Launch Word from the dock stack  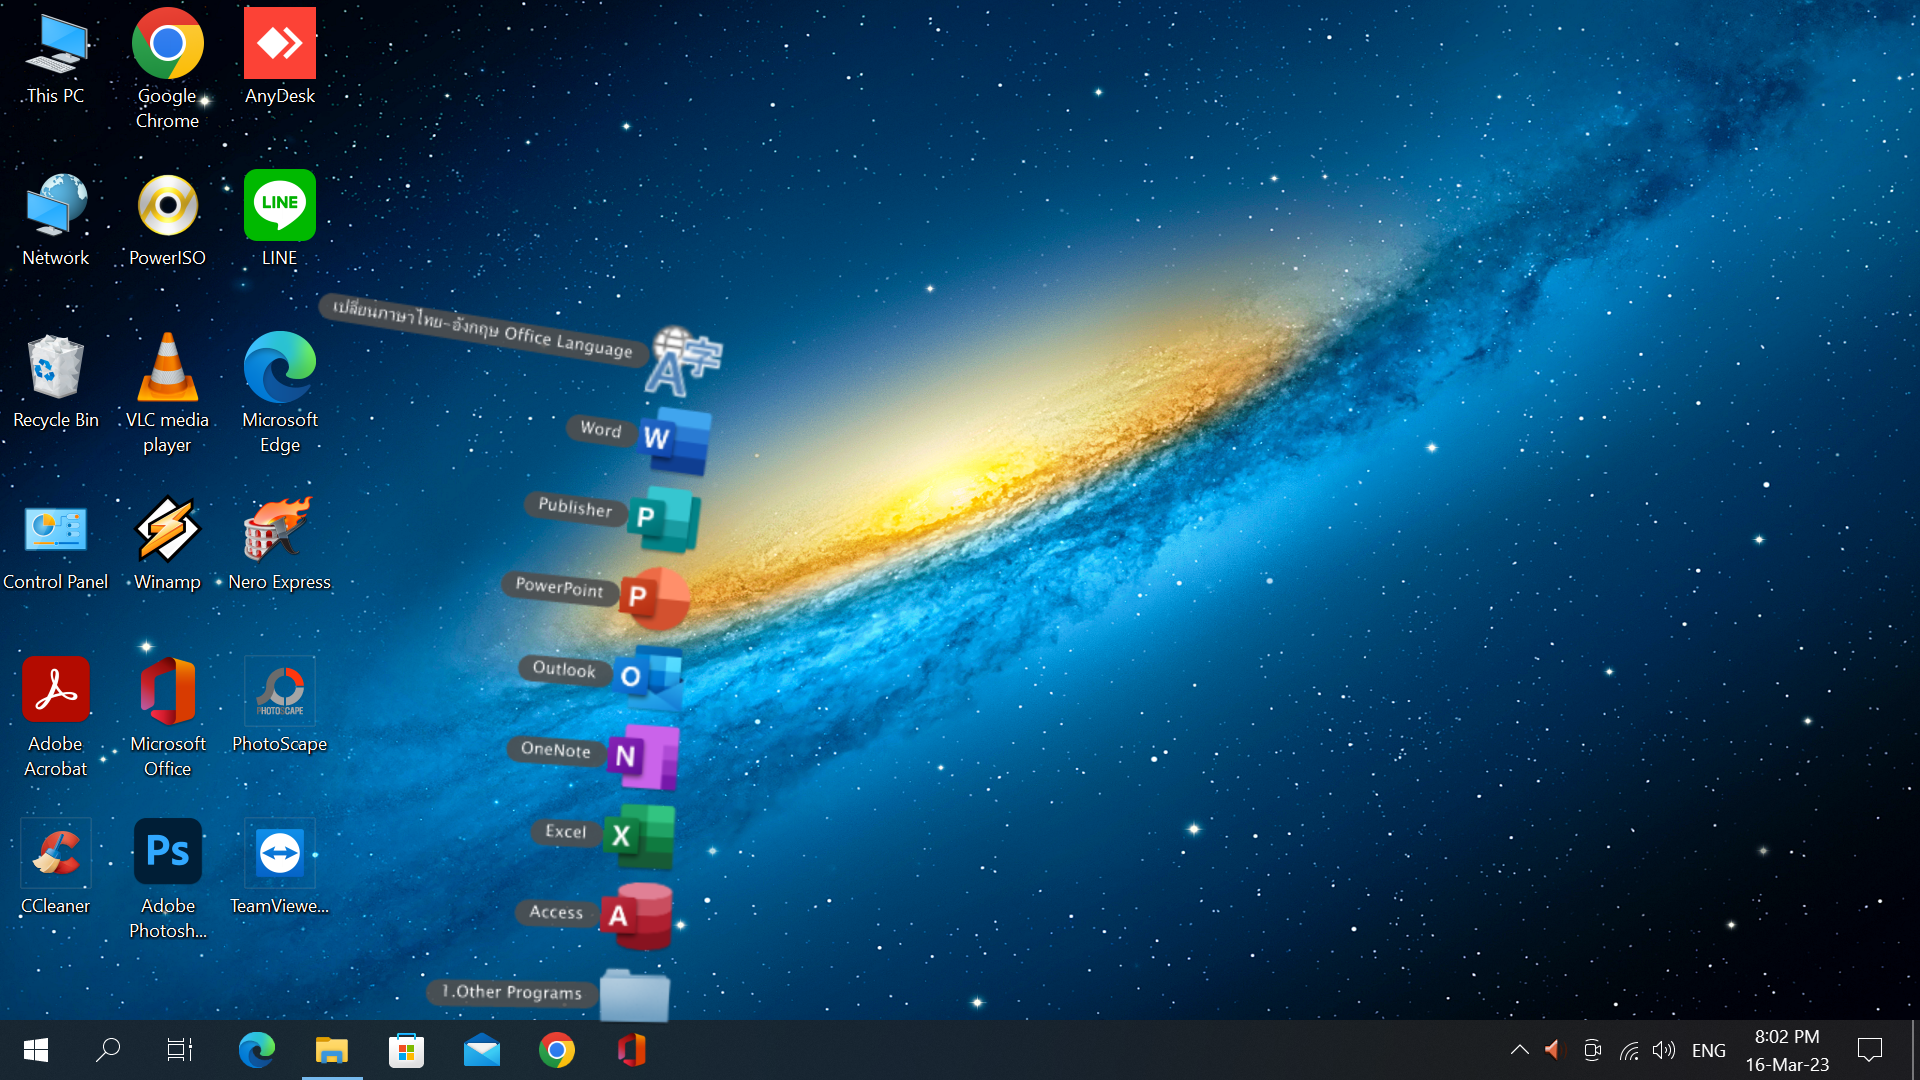675,439
